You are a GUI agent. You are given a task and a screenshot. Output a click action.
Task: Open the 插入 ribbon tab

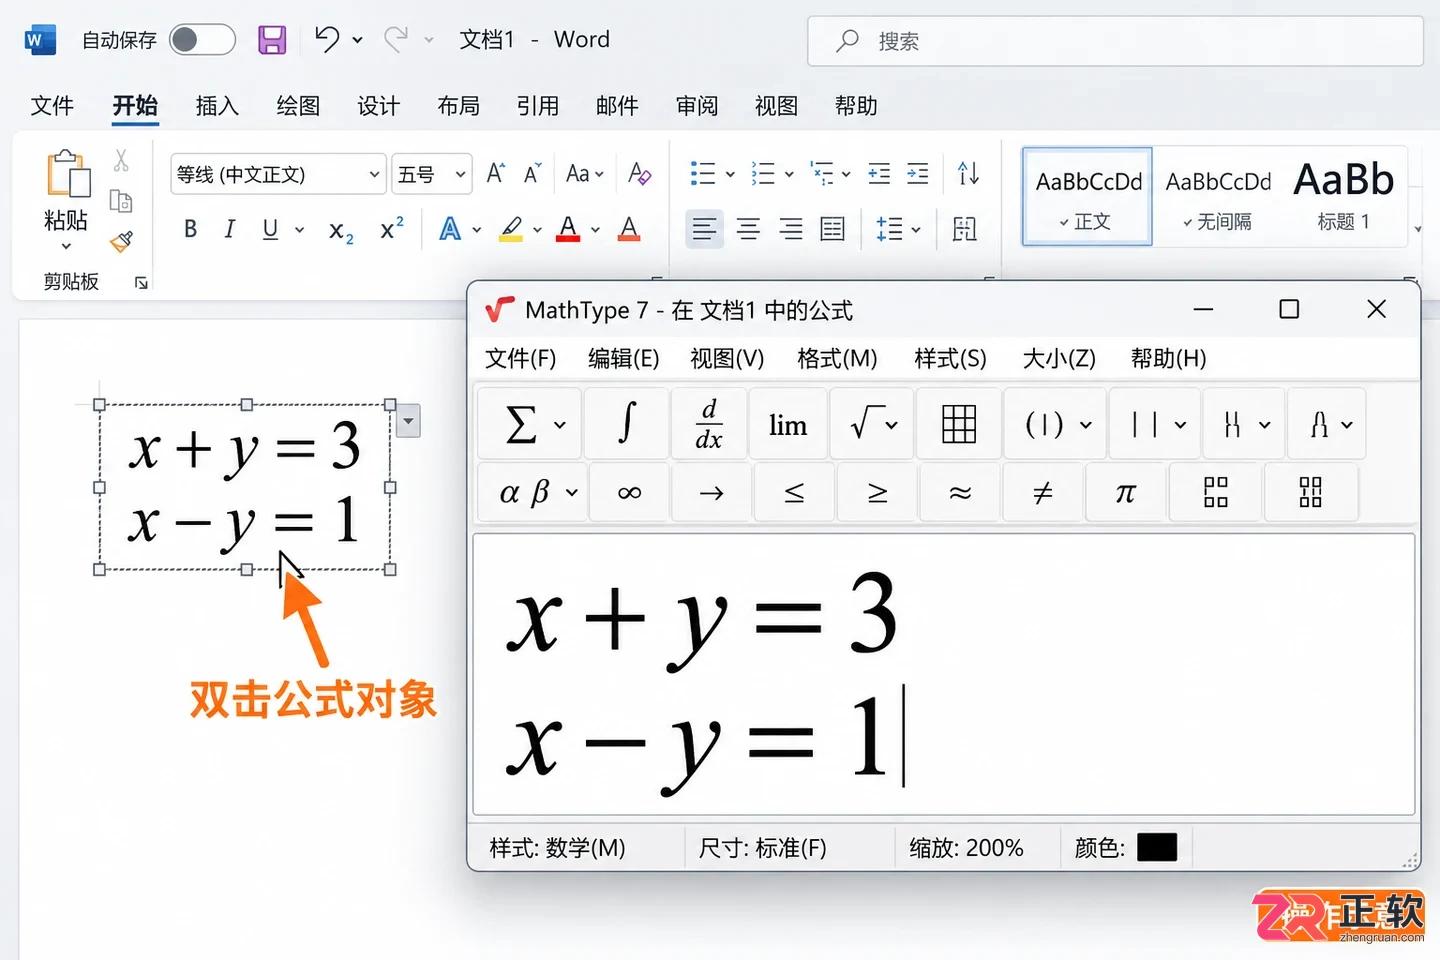click(217, 106)
